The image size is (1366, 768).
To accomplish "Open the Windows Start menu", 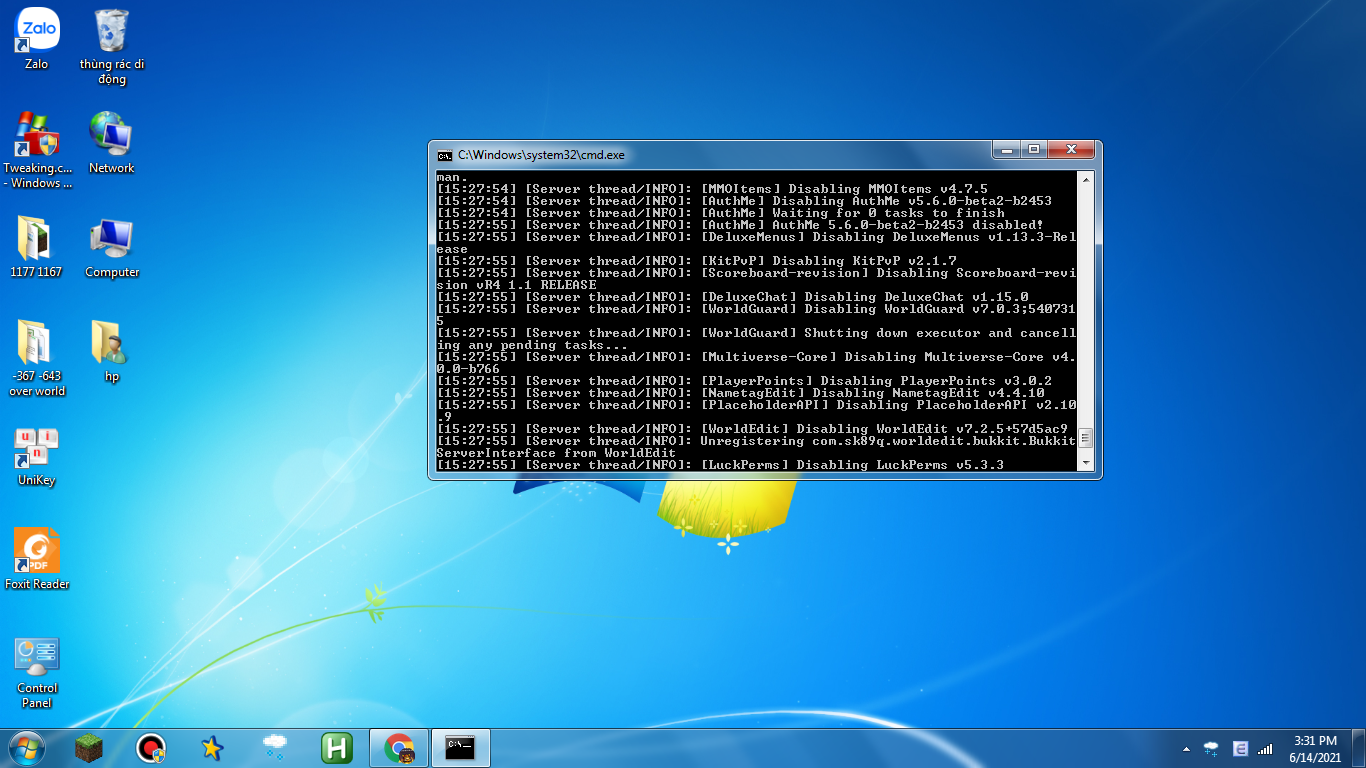I will [26, 748].
